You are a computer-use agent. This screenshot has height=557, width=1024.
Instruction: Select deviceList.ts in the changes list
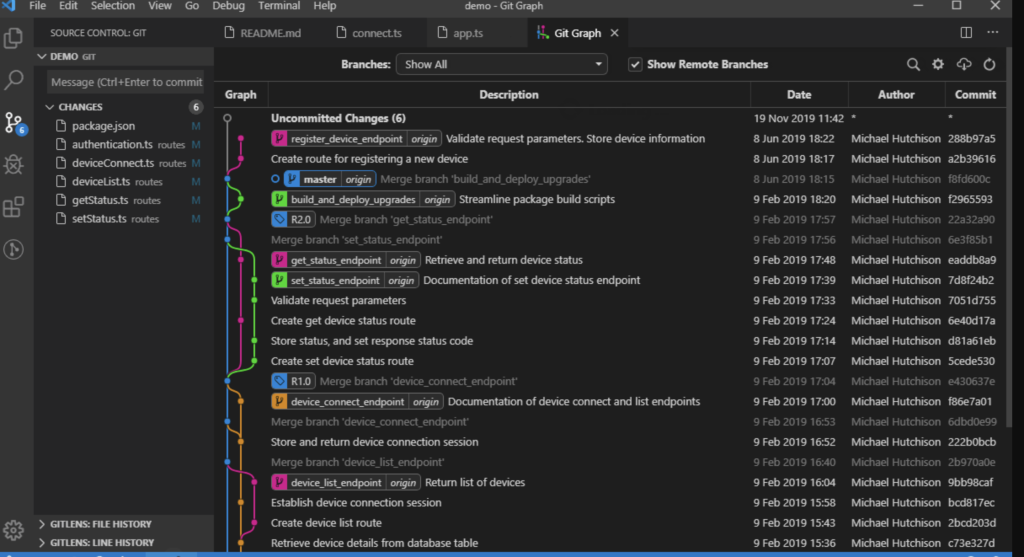[124, 182]
